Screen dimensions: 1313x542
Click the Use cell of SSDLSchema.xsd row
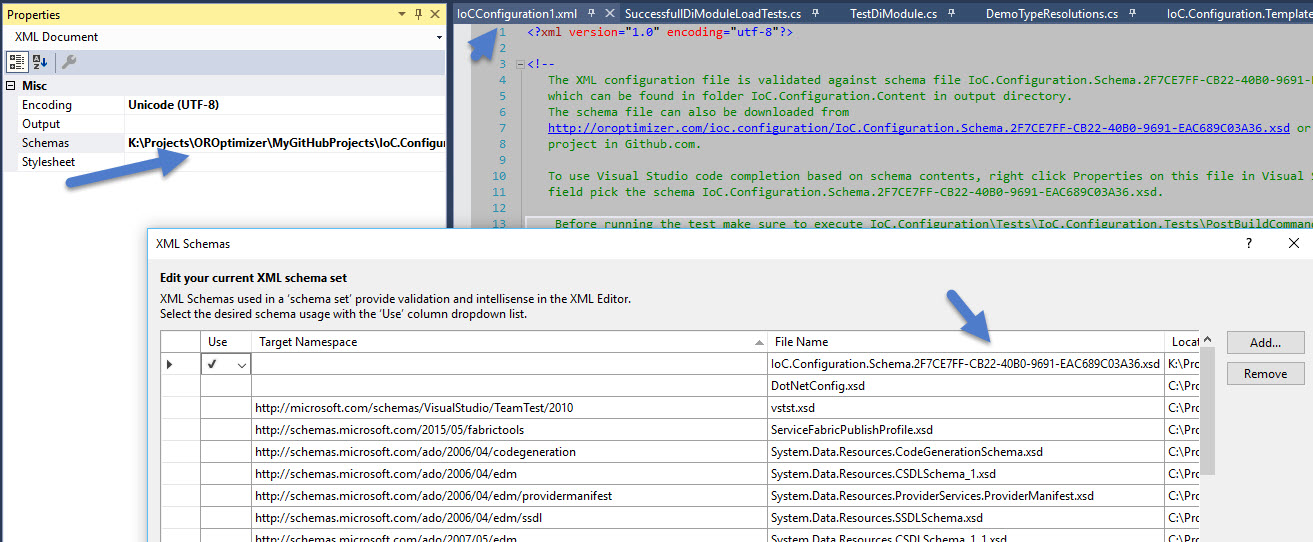(226, 518)
